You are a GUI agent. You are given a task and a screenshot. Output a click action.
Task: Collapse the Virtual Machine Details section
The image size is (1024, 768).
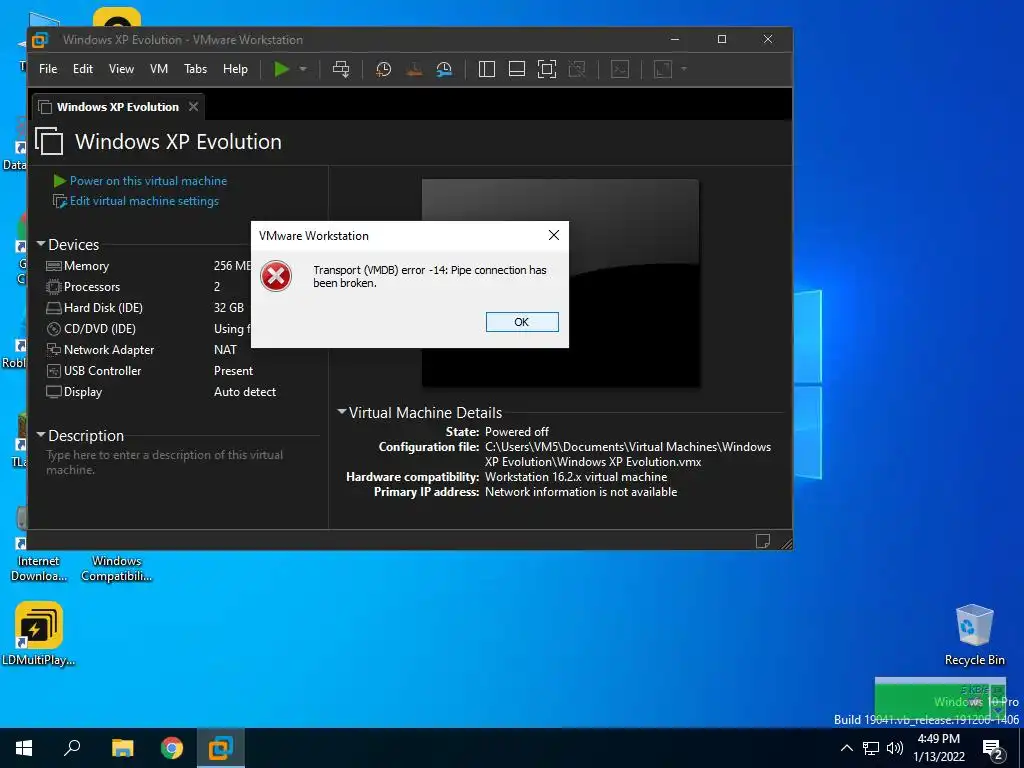pos(342,412)
